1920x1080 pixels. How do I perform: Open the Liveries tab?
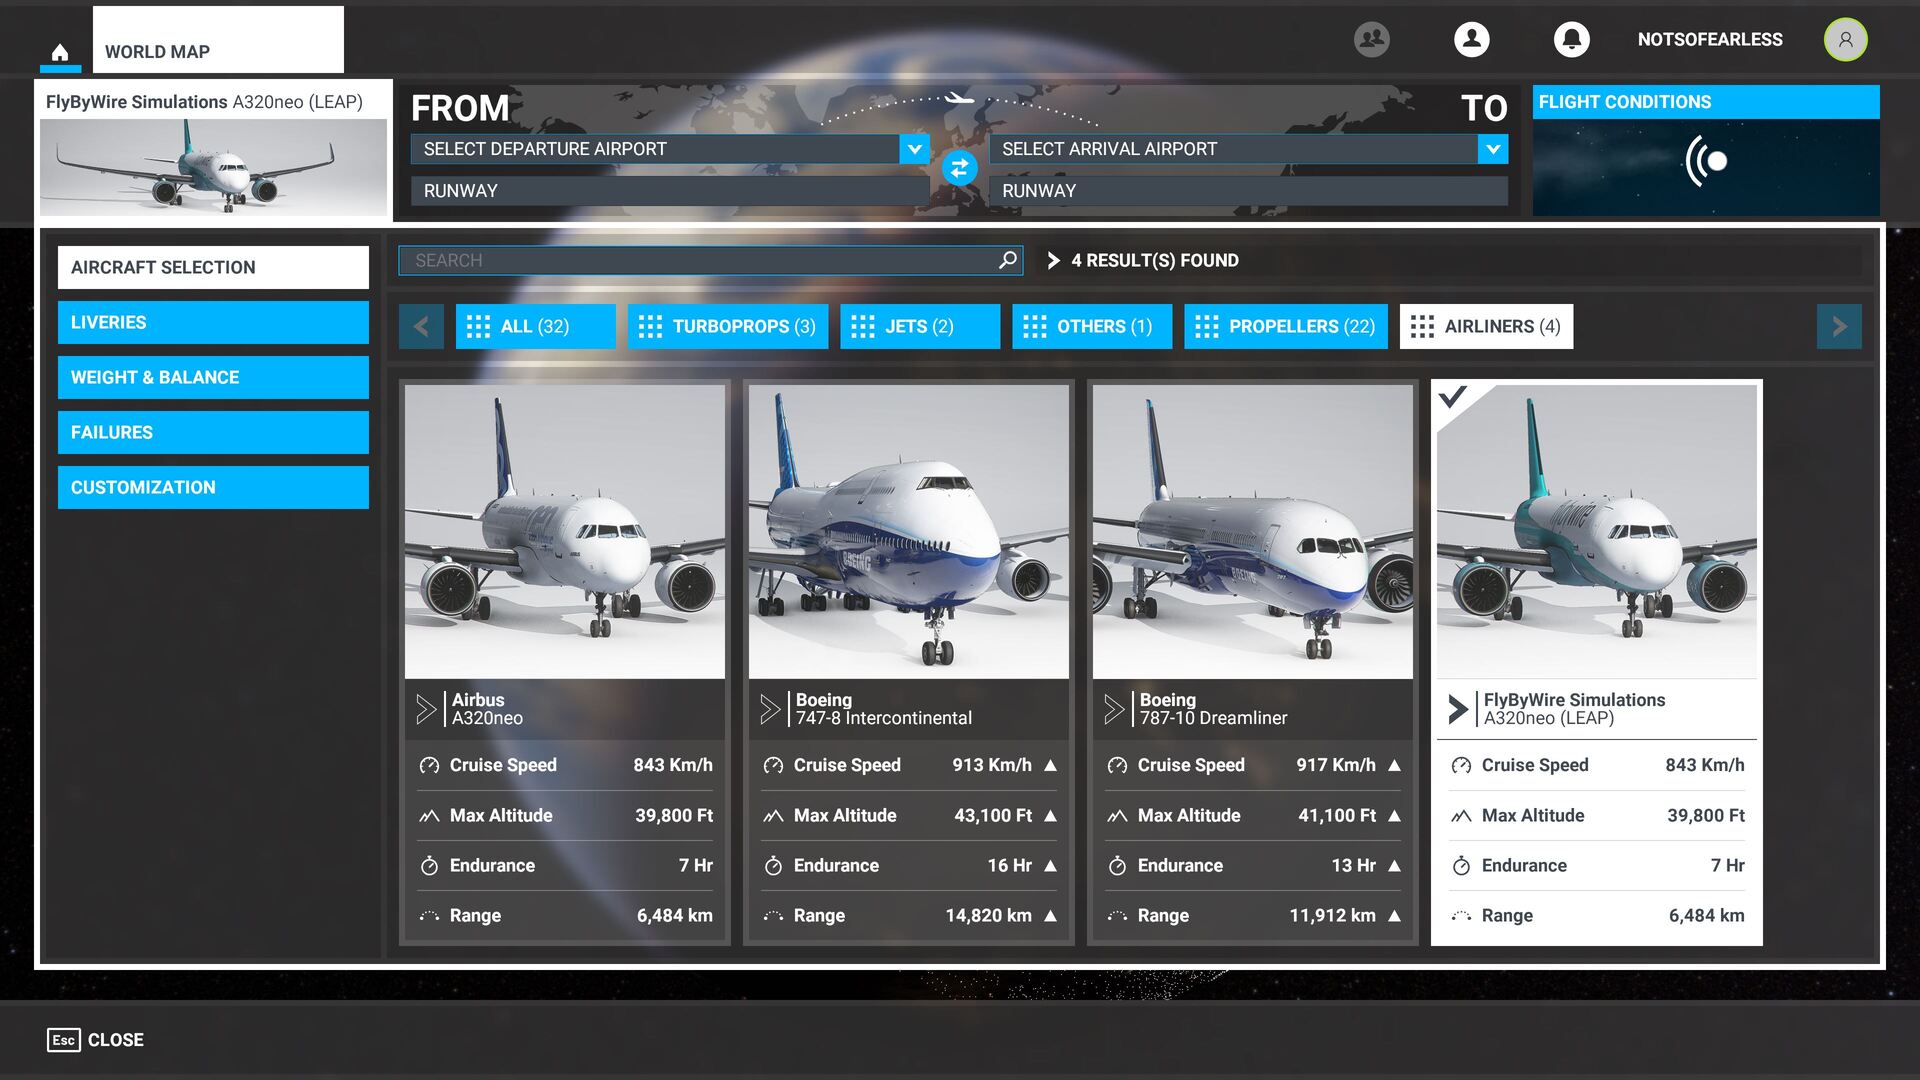coord(213,323)
